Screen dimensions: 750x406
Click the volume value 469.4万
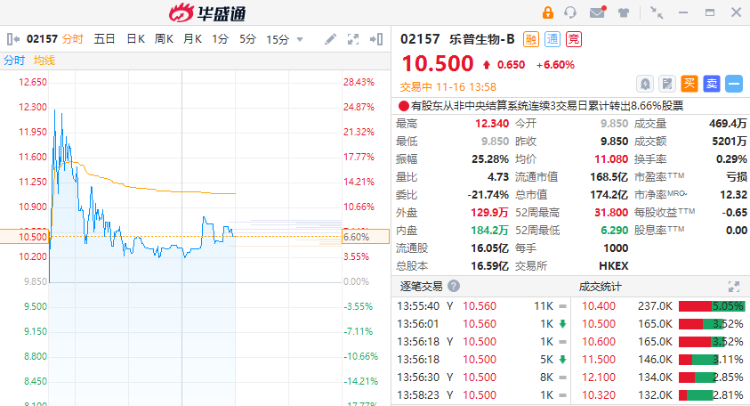728,123
